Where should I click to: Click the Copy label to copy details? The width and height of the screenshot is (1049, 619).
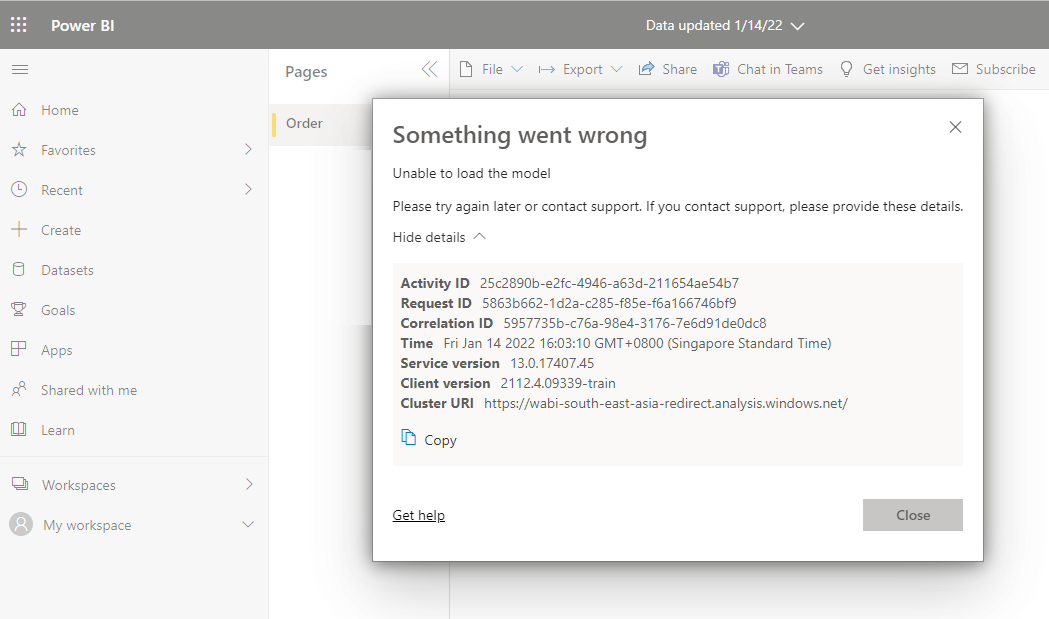[x=440, y=440]
